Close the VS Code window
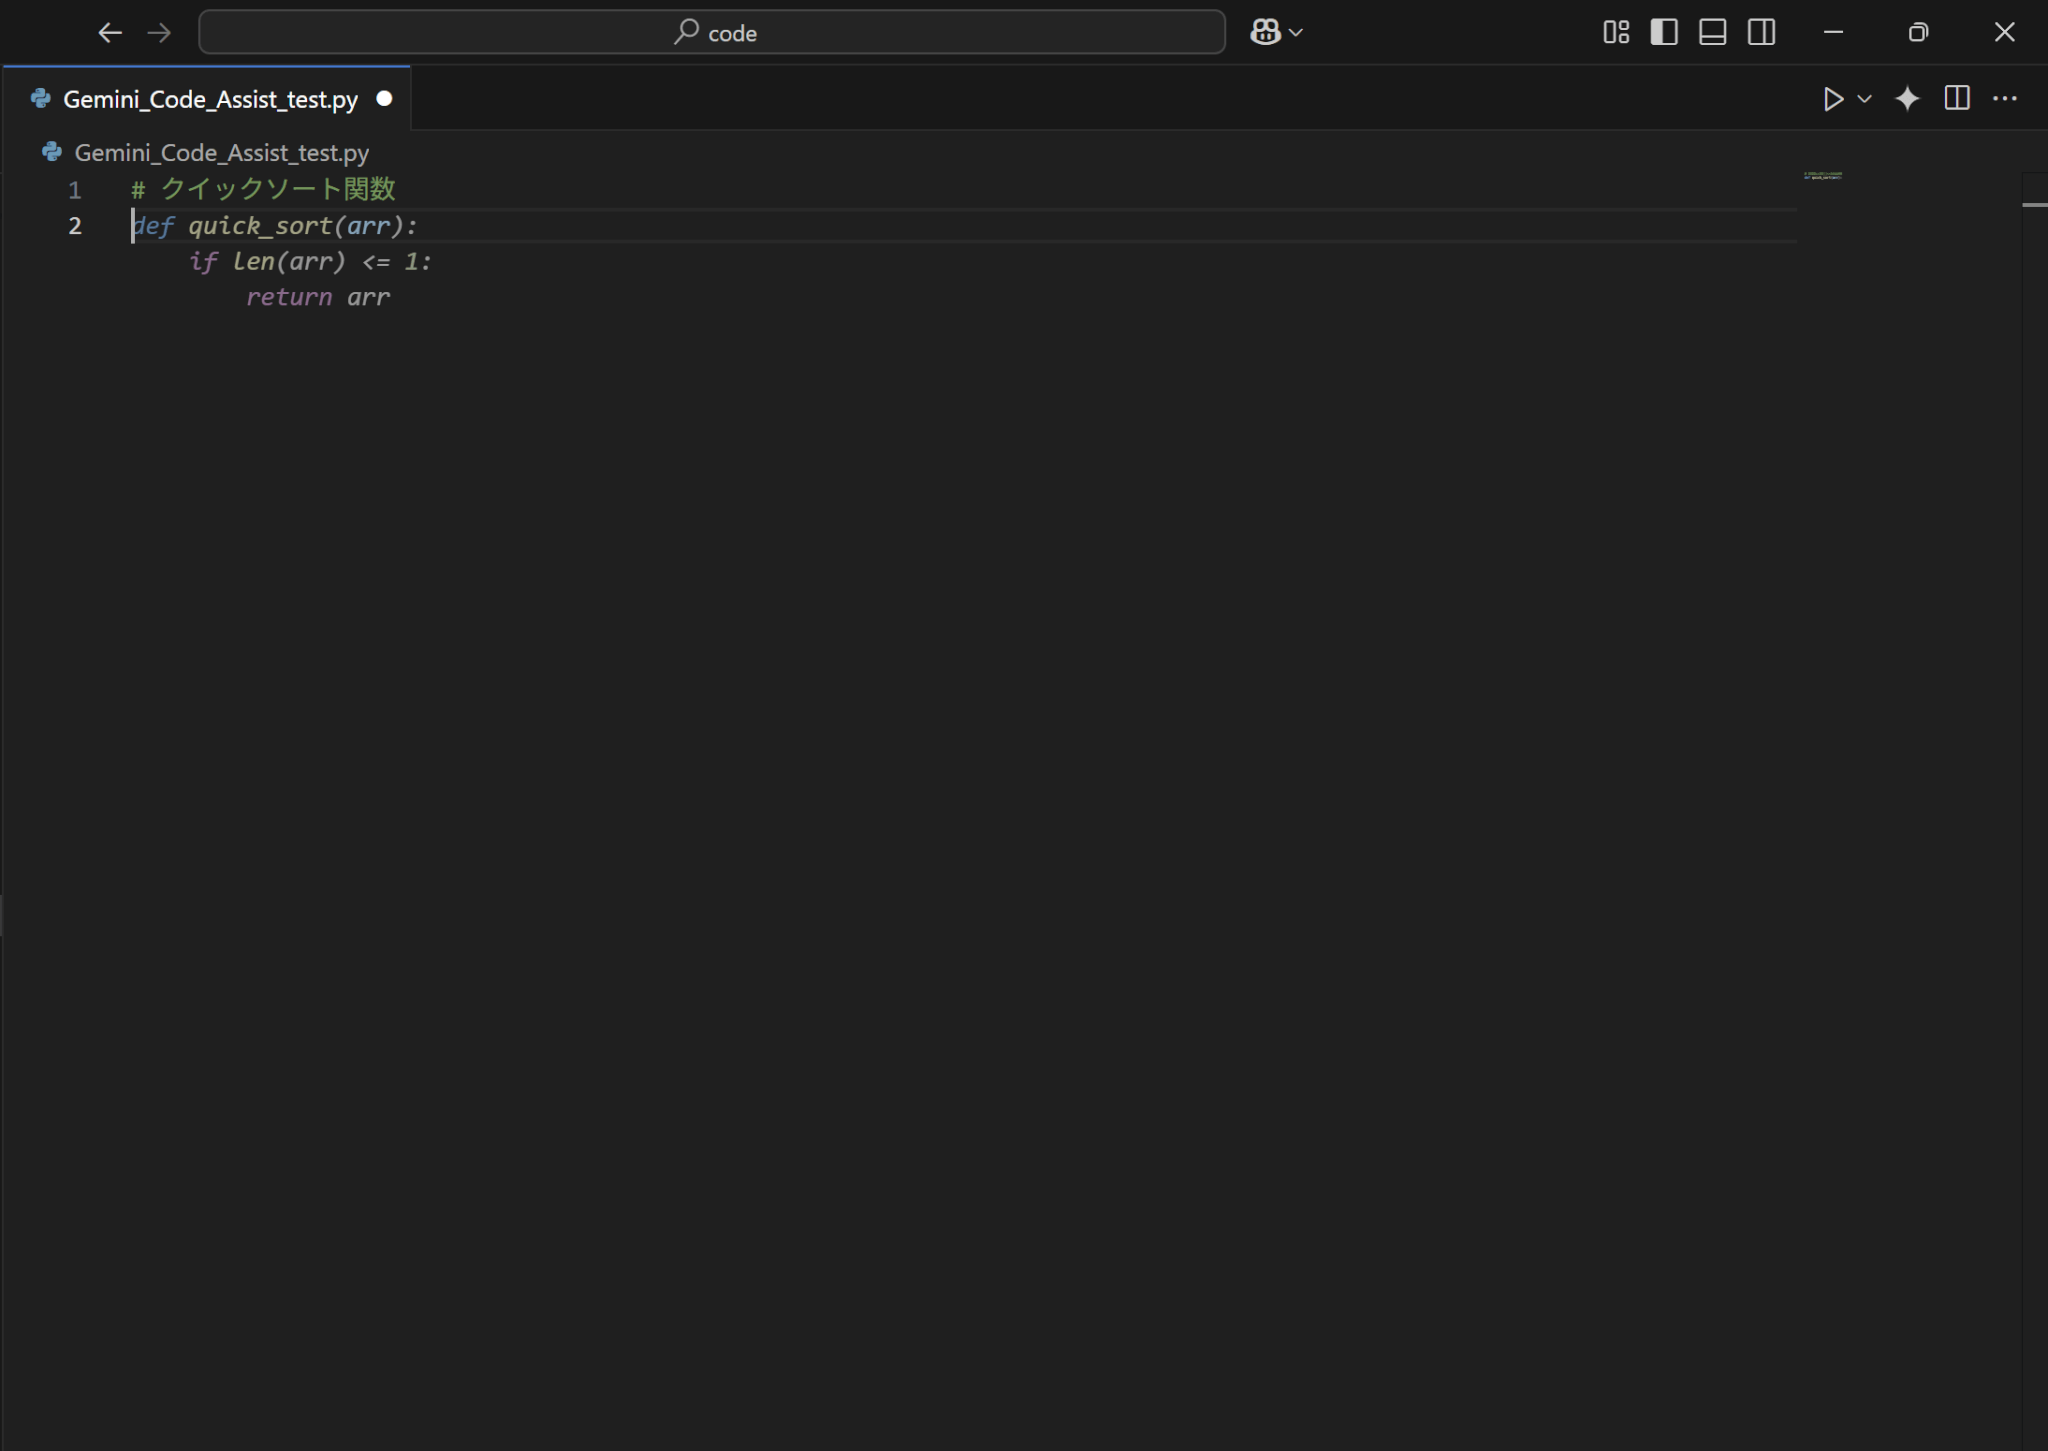Viewport: 2048px width, 1451px height. (2004, 33)
